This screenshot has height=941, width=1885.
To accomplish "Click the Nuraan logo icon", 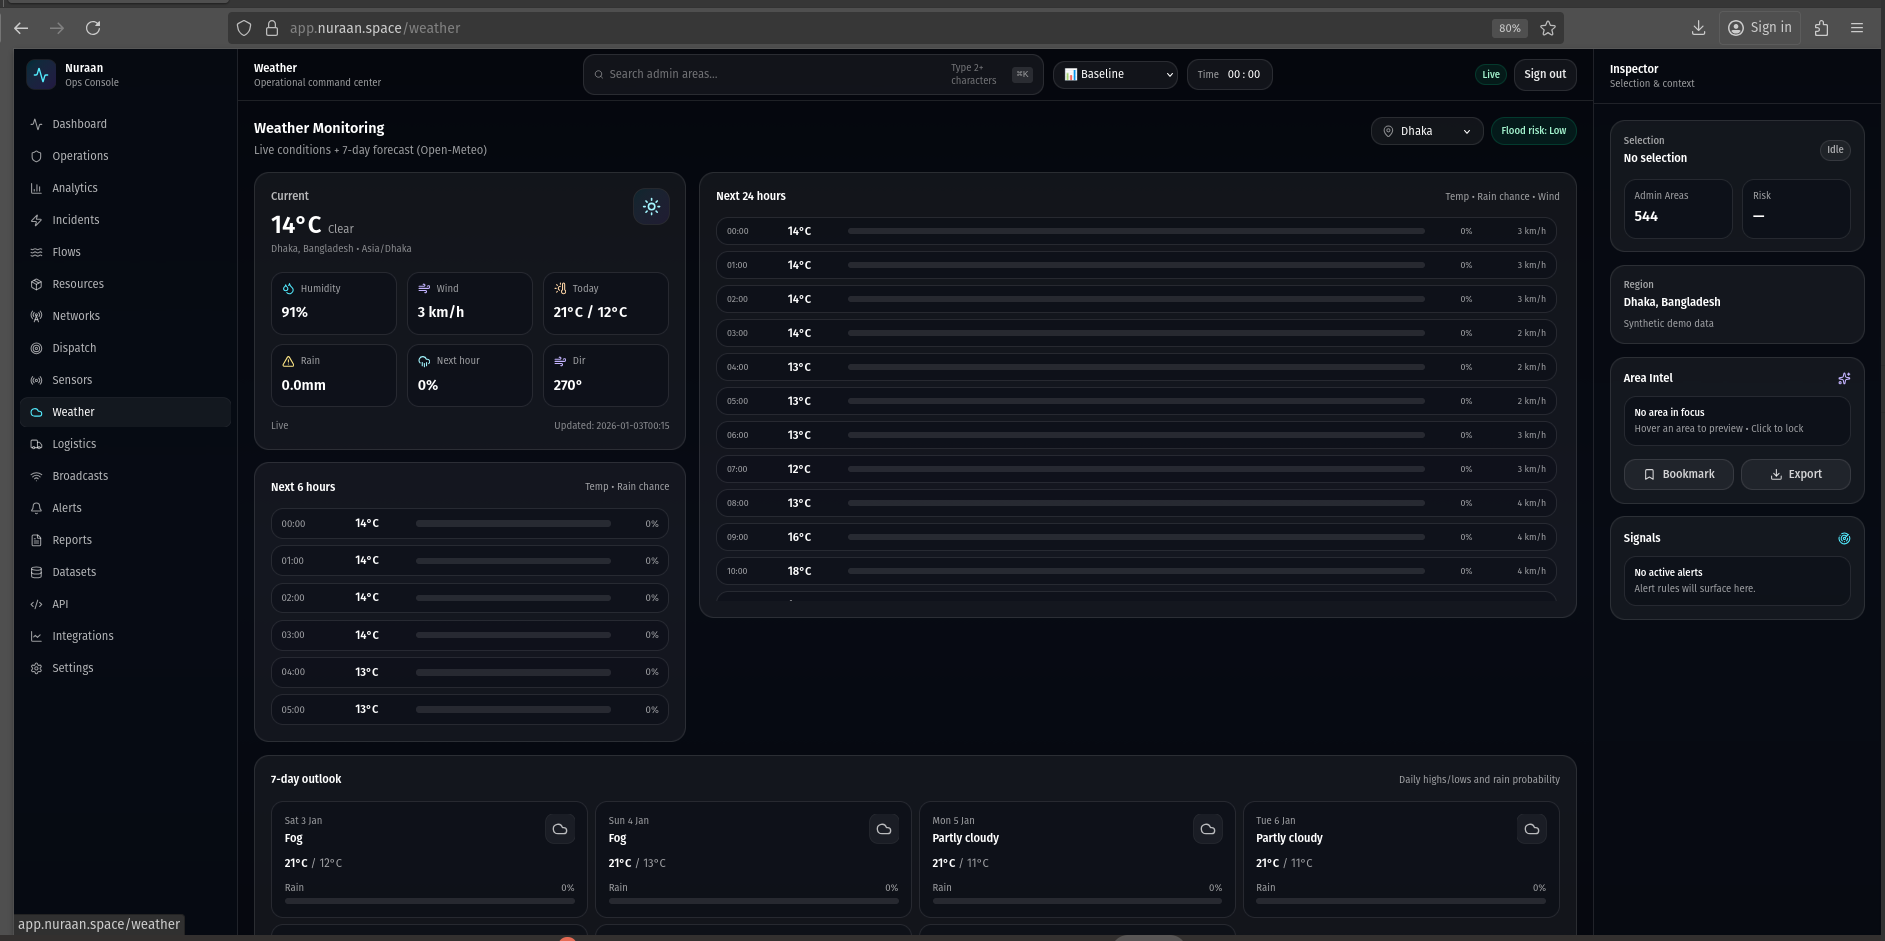I will tap(41, 75).
